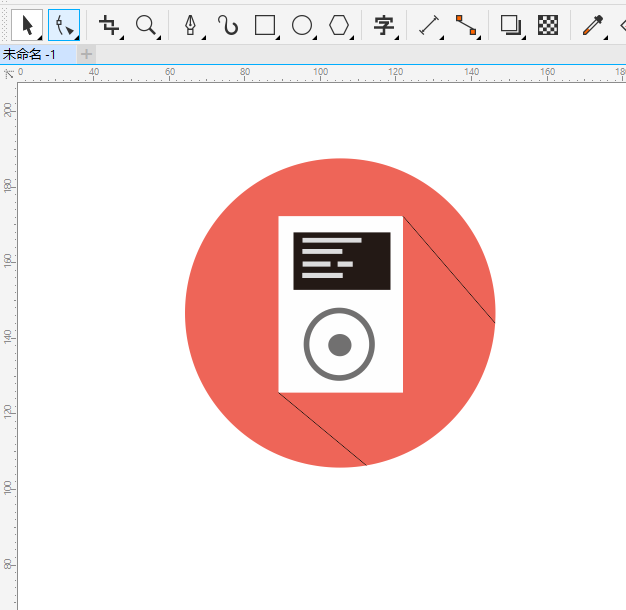
Task: Pick the checkered Transparency tool
Action: 548,25
